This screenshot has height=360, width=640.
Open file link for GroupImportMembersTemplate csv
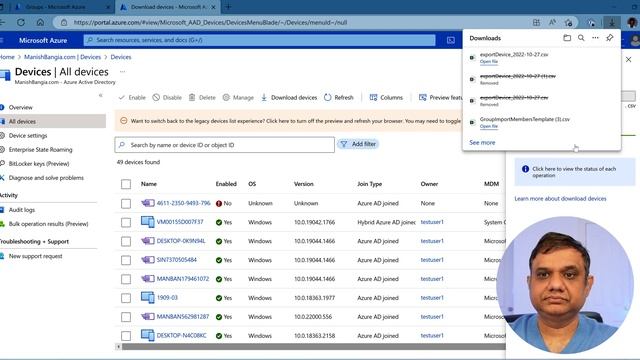pyautogui.click(x=489, y=127)
